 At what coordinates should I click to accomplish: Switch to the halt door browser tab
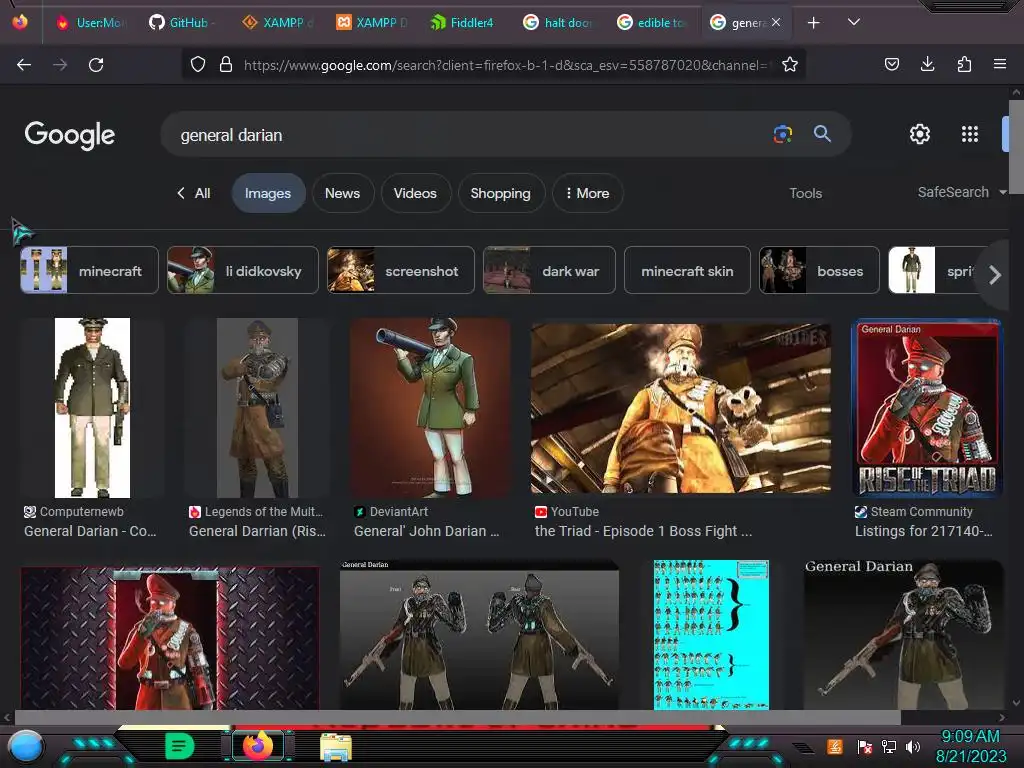click(x=558, y=22)
